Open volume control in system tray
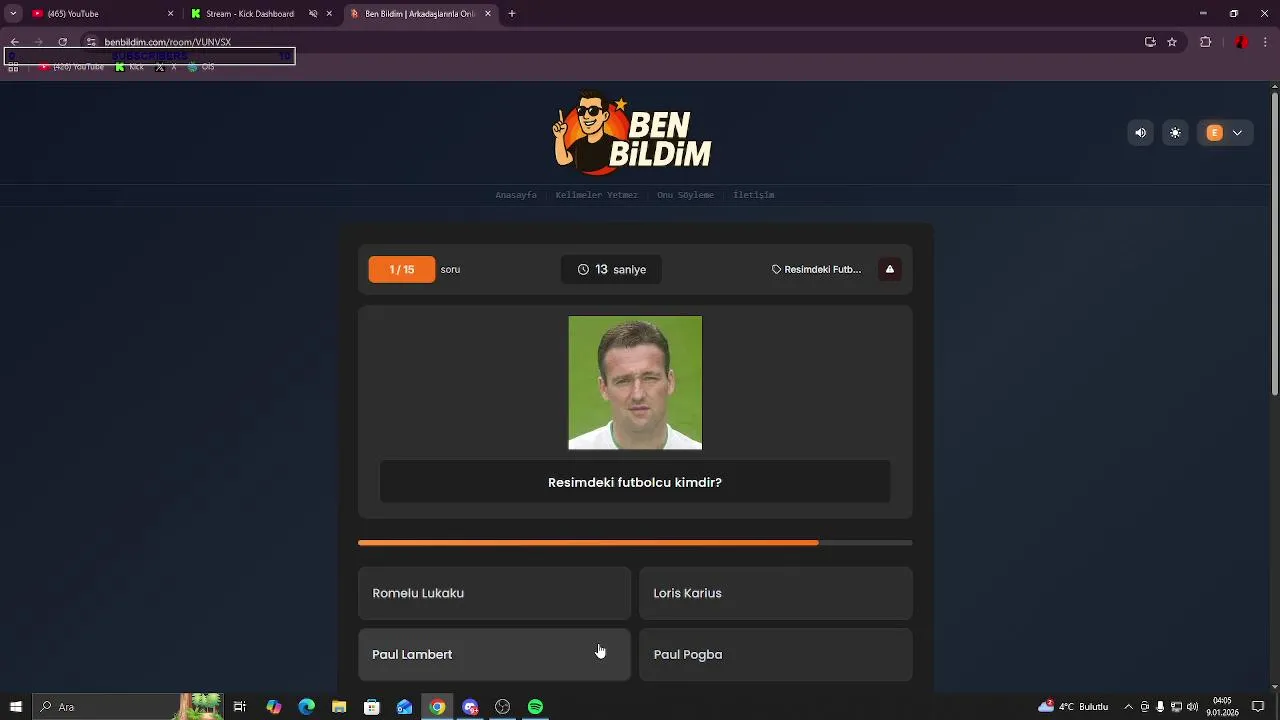 tap(1192, 707)
